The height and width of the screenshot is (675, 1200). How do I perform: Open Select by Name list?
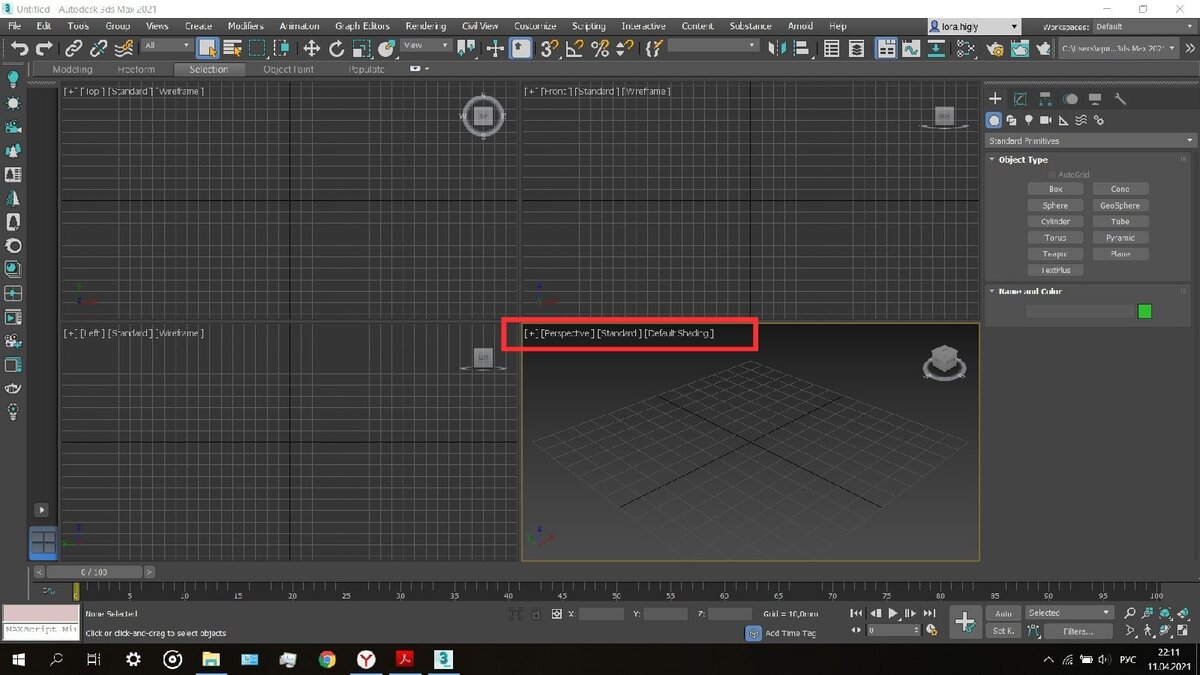pyautogui.click(x=232, y=47)
